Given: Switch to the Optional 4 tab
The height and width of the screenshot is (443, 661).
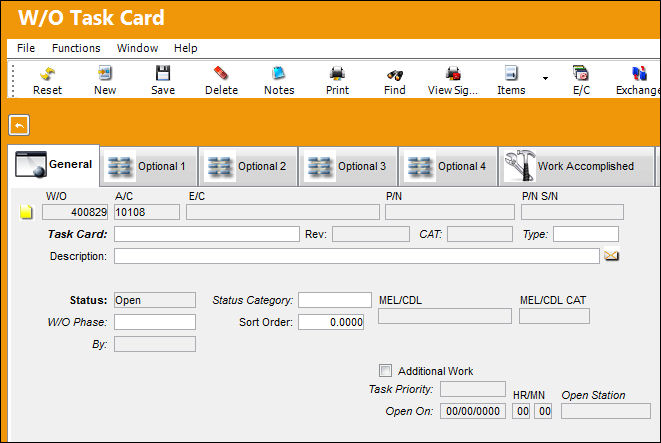Looking at the screenshot, I should (448, 166).
